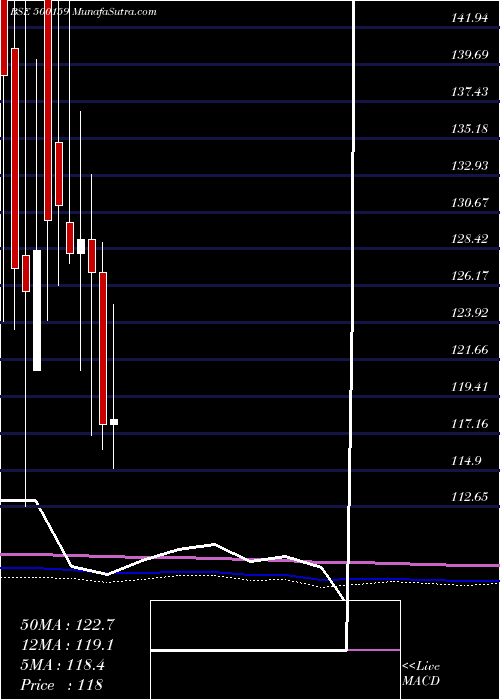Click the 130.67 price axis label
Viewport: 500px width, 700px height.
470,203
